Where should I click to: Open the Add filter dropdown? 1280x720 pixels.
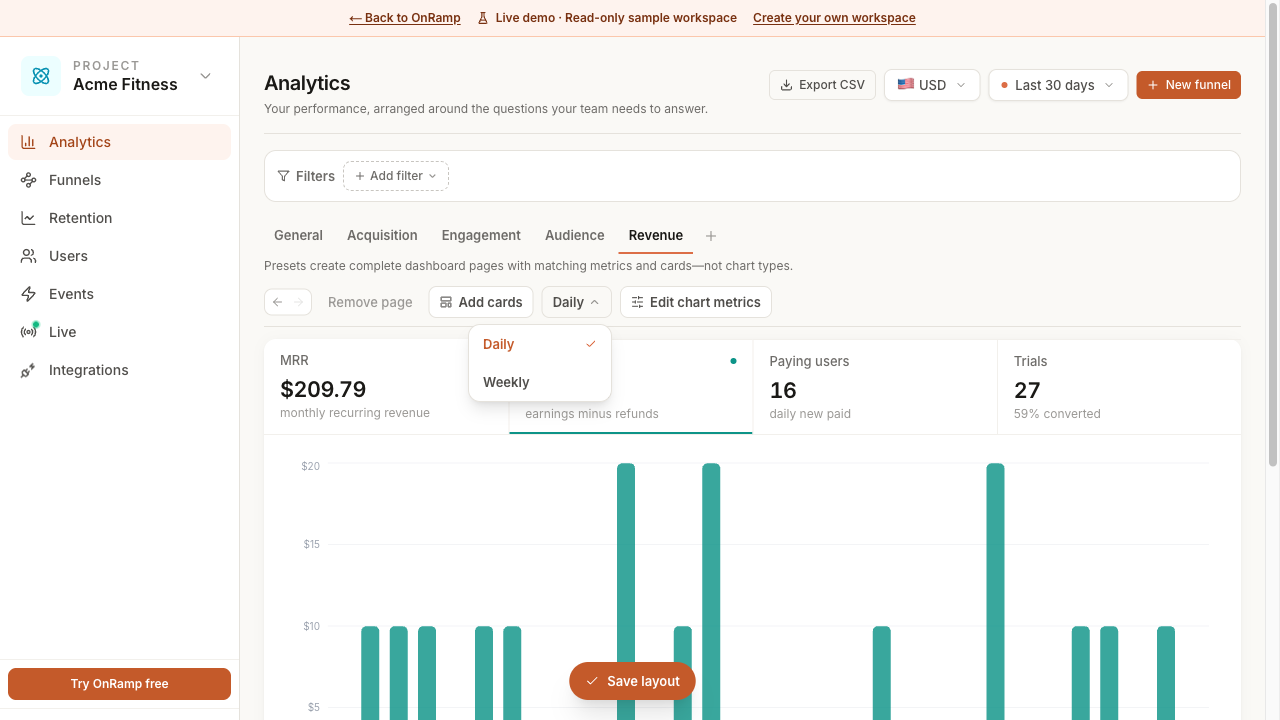[396, 176]
